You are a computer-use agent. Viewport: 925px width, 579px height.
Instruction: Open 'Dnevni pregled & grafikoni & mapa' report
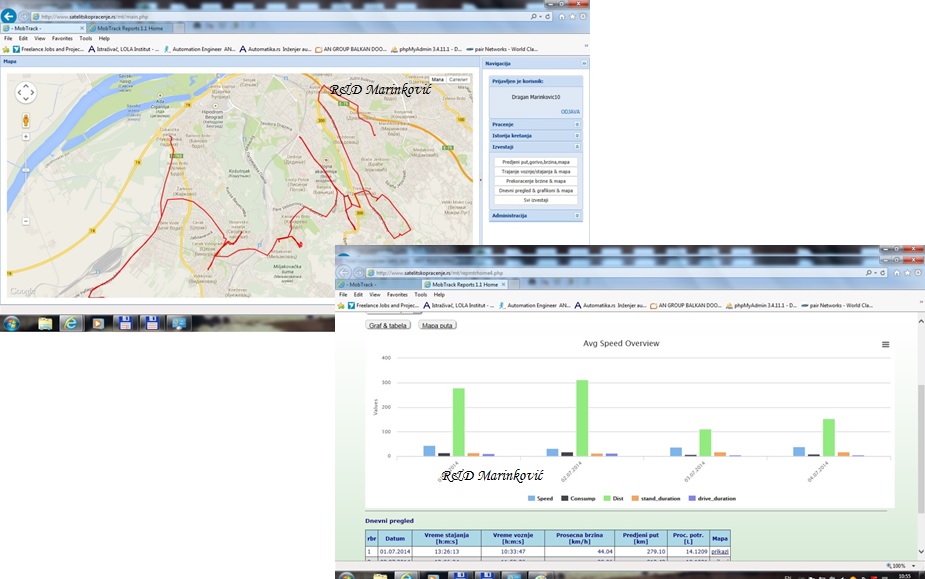(x=536, y=191)
